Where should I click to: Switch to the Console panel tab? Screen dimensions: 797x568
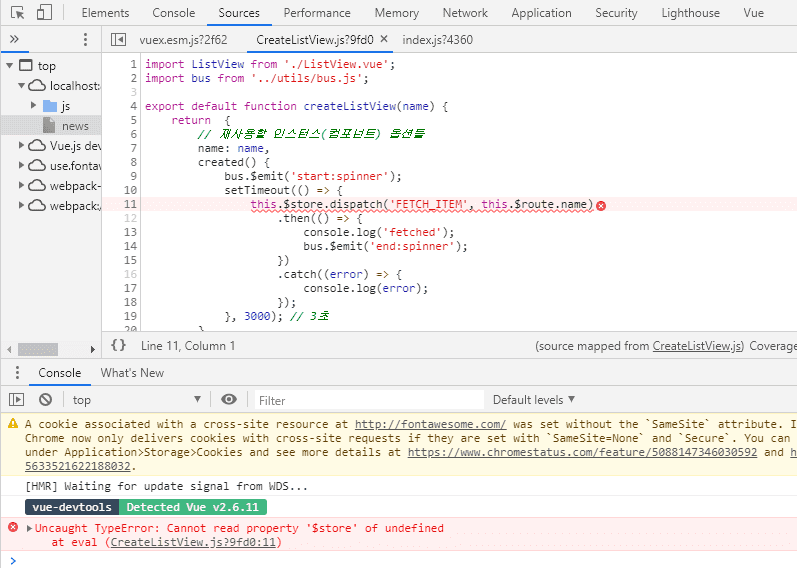[x=173, y=13]
